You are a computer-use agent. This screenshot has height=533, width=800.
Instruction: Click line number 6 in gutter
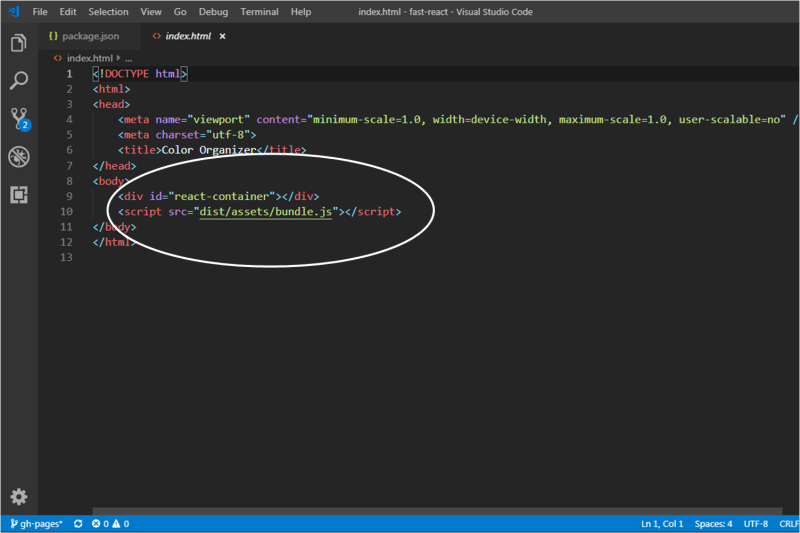[69, 150]
